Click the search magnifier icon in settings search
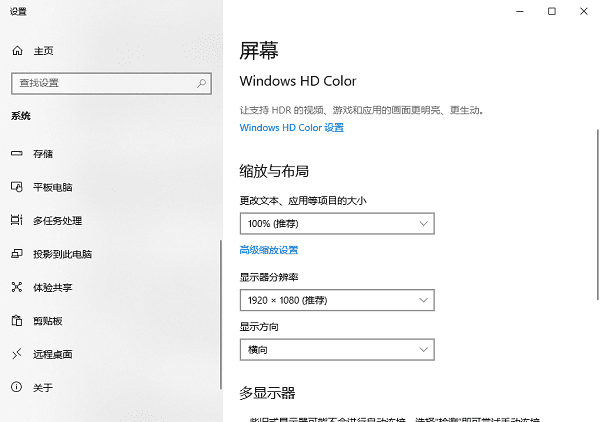 click(202, 83)
